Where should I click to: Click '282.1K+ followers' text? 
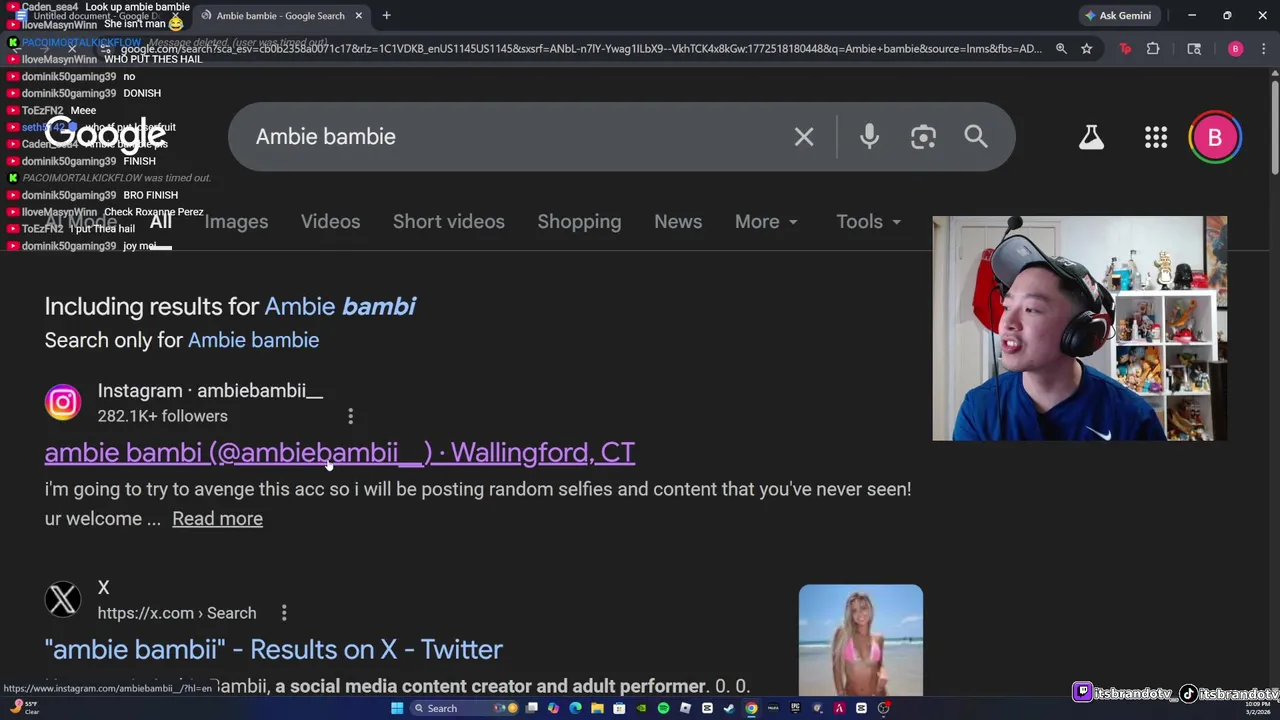pos(162,416)
